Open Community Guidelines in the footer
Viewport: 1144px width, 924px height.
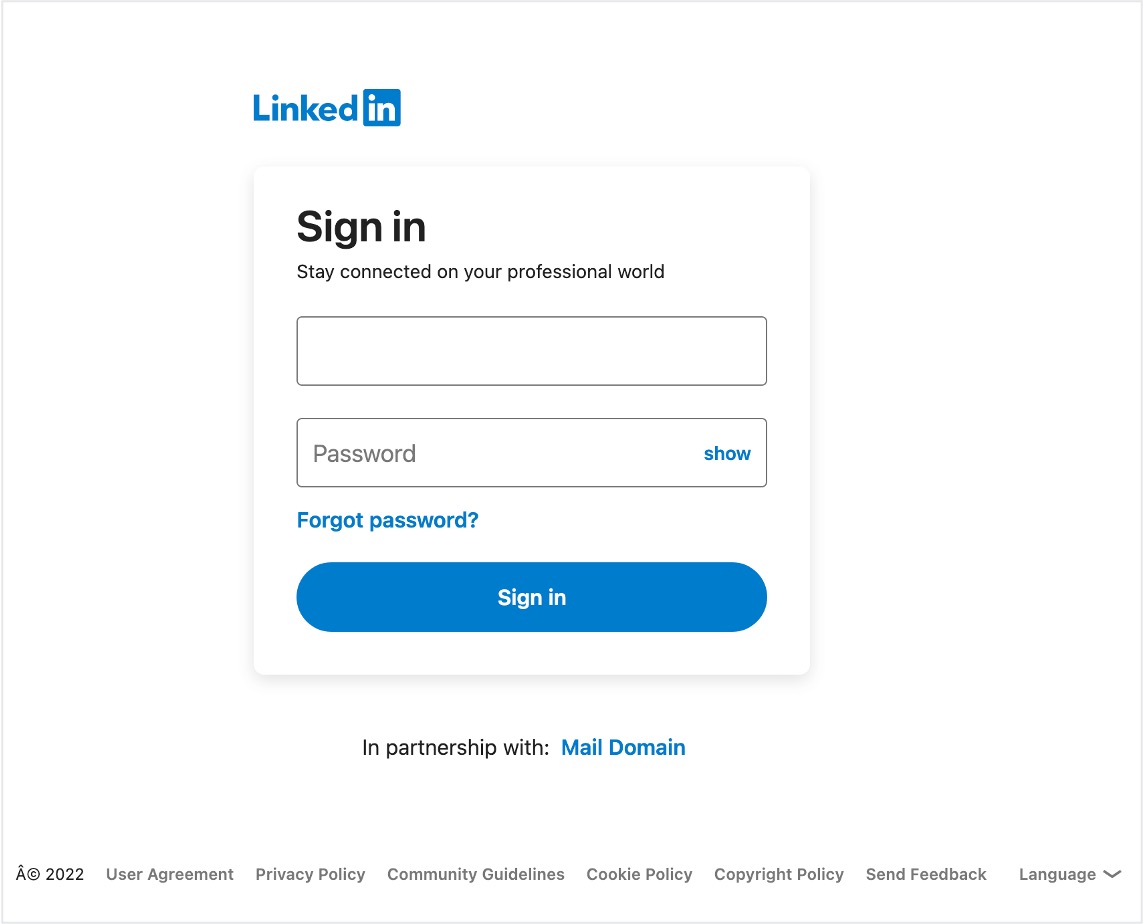476,874
